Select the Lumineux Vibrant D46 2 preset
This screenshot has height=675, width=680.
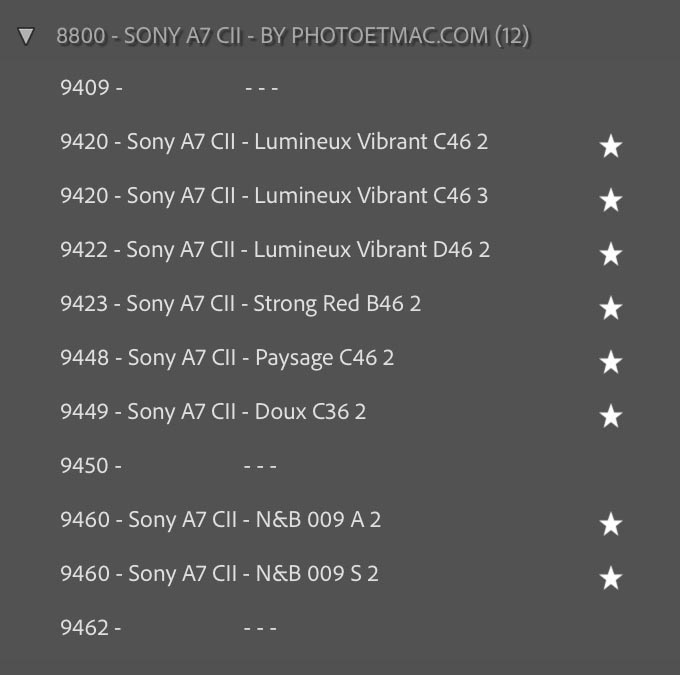[x=275, y=250]
